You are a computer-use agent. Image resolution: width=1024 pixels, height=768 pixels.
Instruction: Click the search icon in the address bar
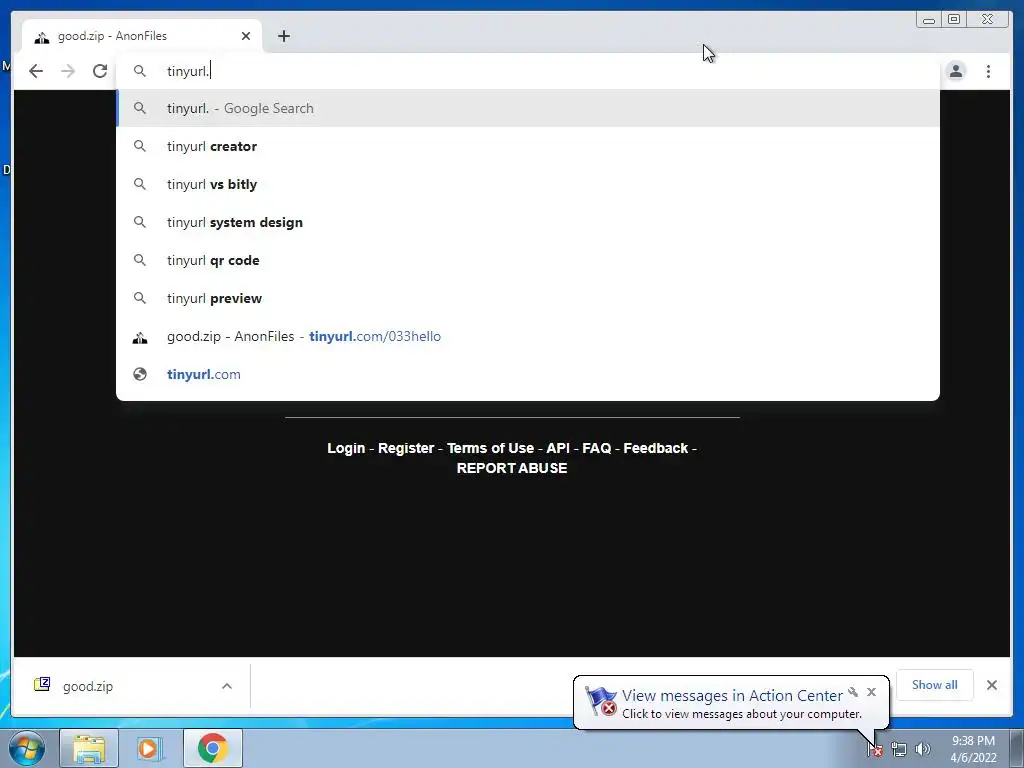click(140, 71)
